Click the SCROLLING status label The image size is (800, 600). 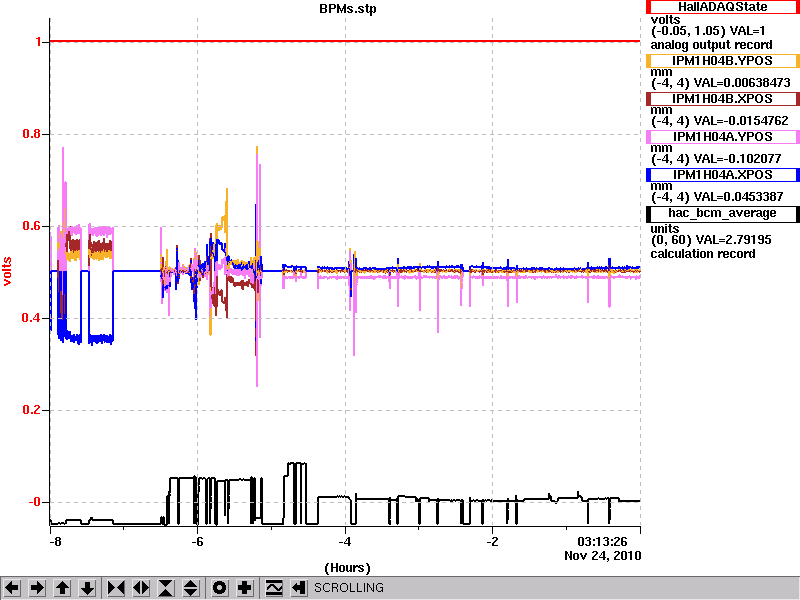tap(348, 588)
